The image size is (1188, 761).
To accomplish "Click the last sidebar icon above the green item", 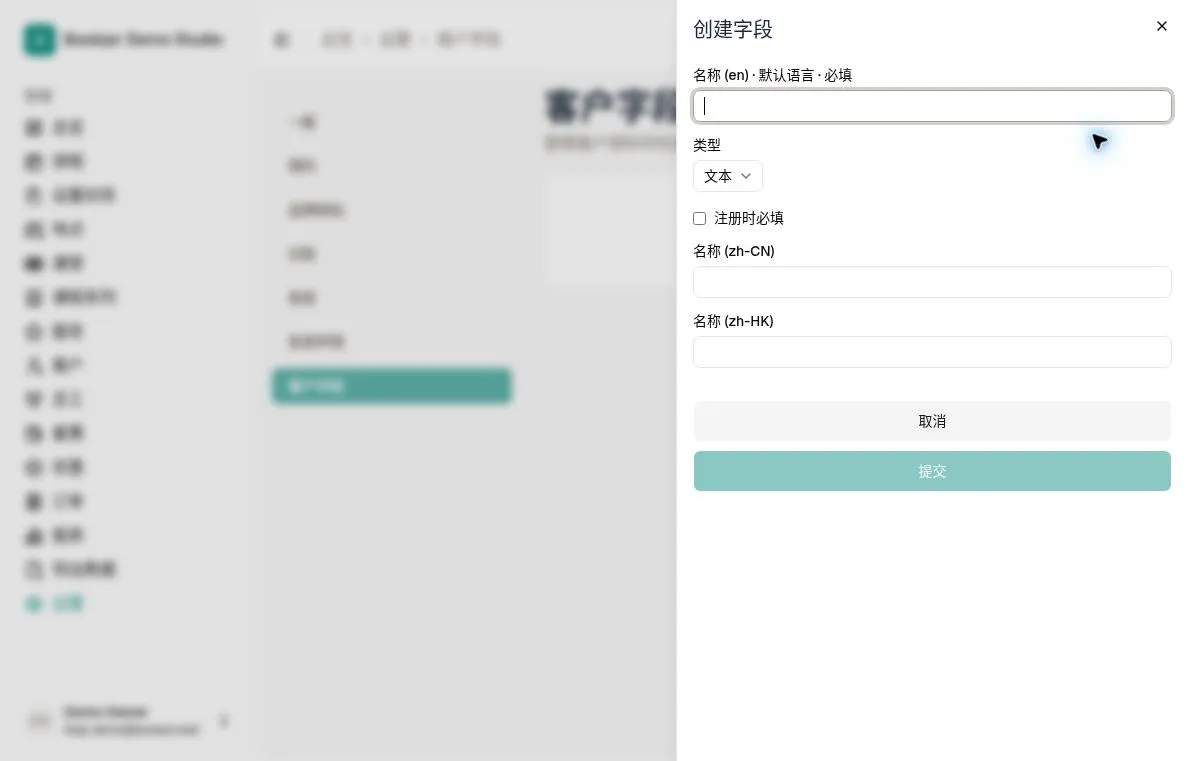I will pyautogui.click(x=34, y=569).
